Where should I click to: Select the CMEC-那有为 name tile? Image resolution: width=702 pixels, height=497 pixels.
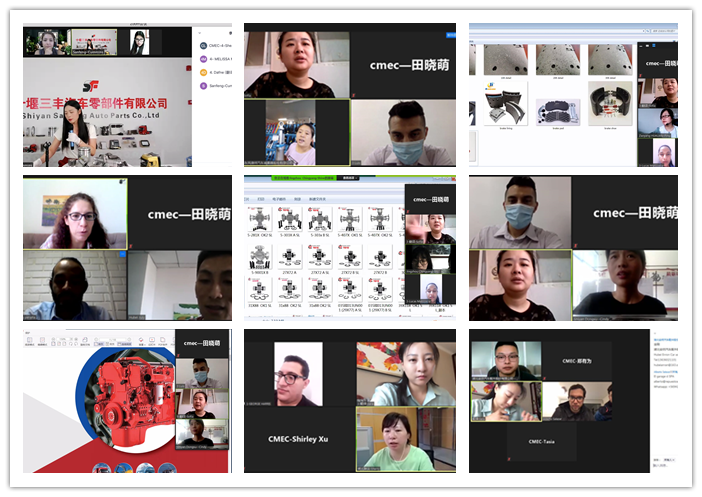(x=577, y=361)
